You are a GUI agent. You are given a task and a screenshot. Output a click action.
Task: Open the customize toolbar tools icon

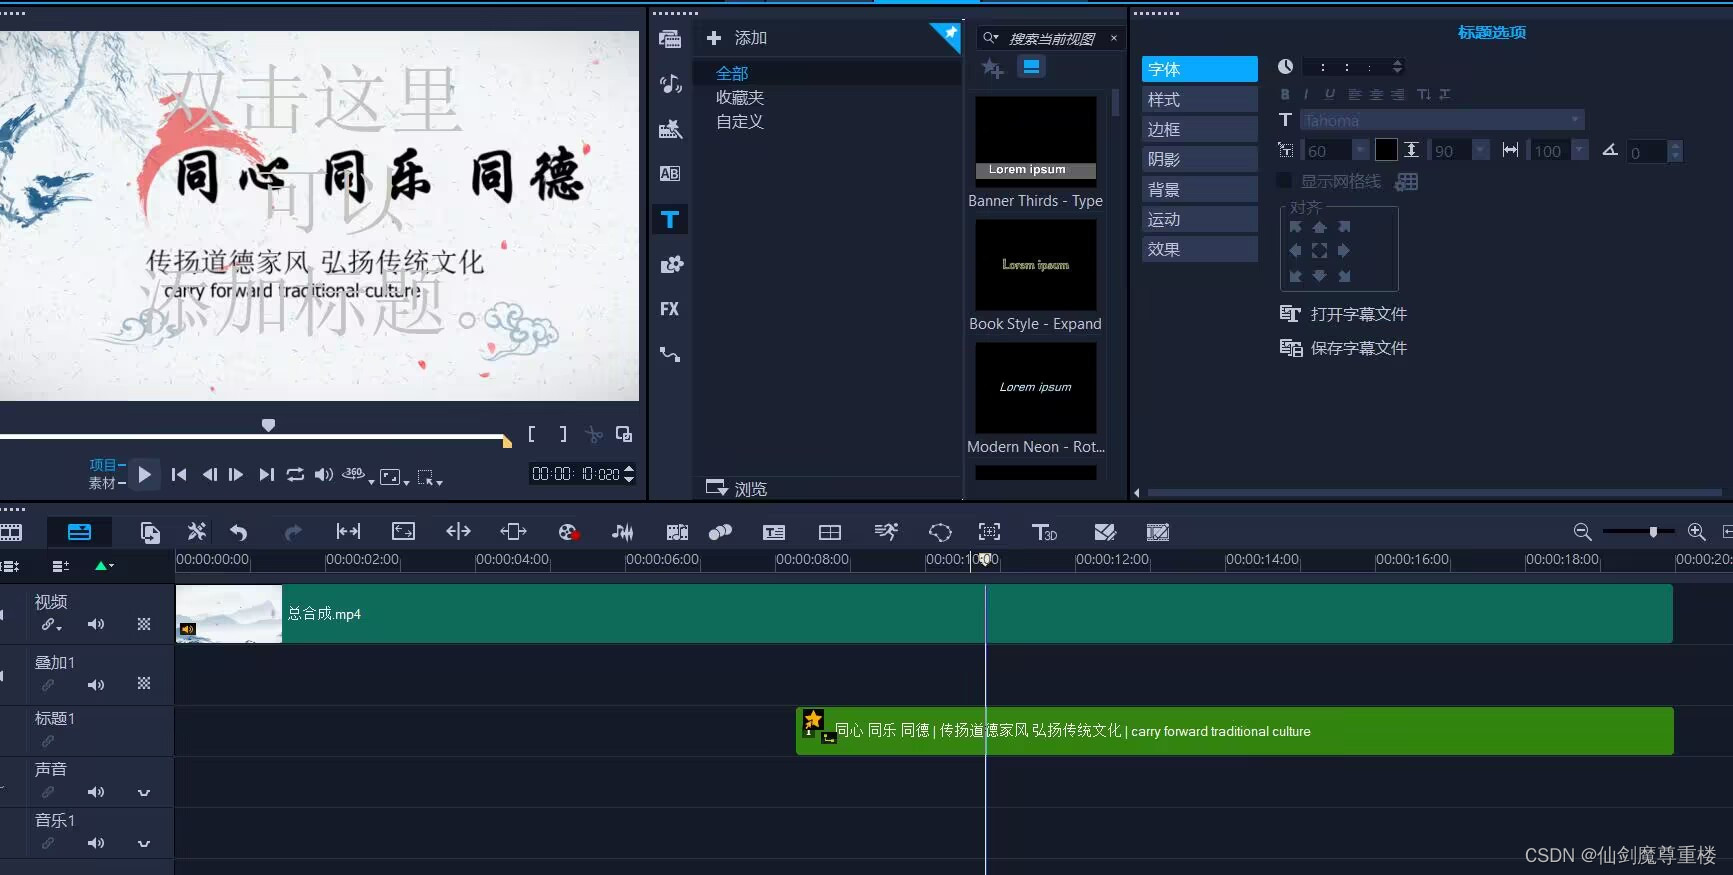coord(197,532)
